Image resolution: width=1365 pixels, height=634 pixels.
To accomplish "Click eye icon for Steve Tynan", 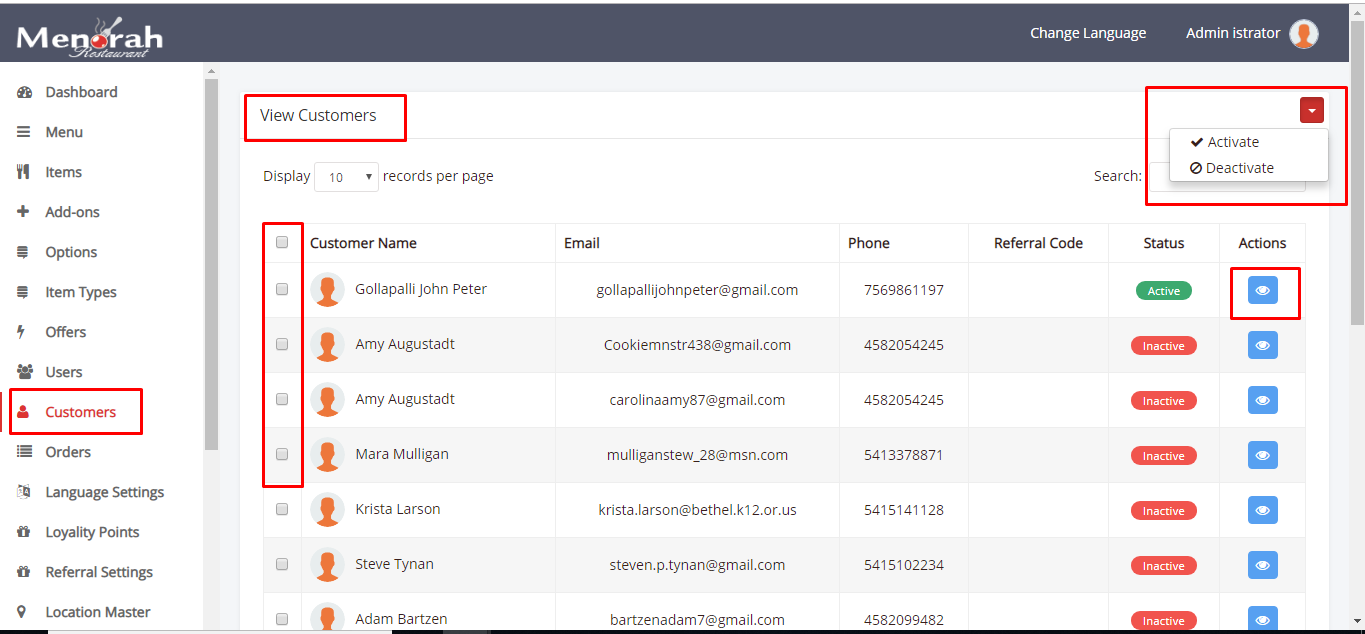I will pos(1262,565).
